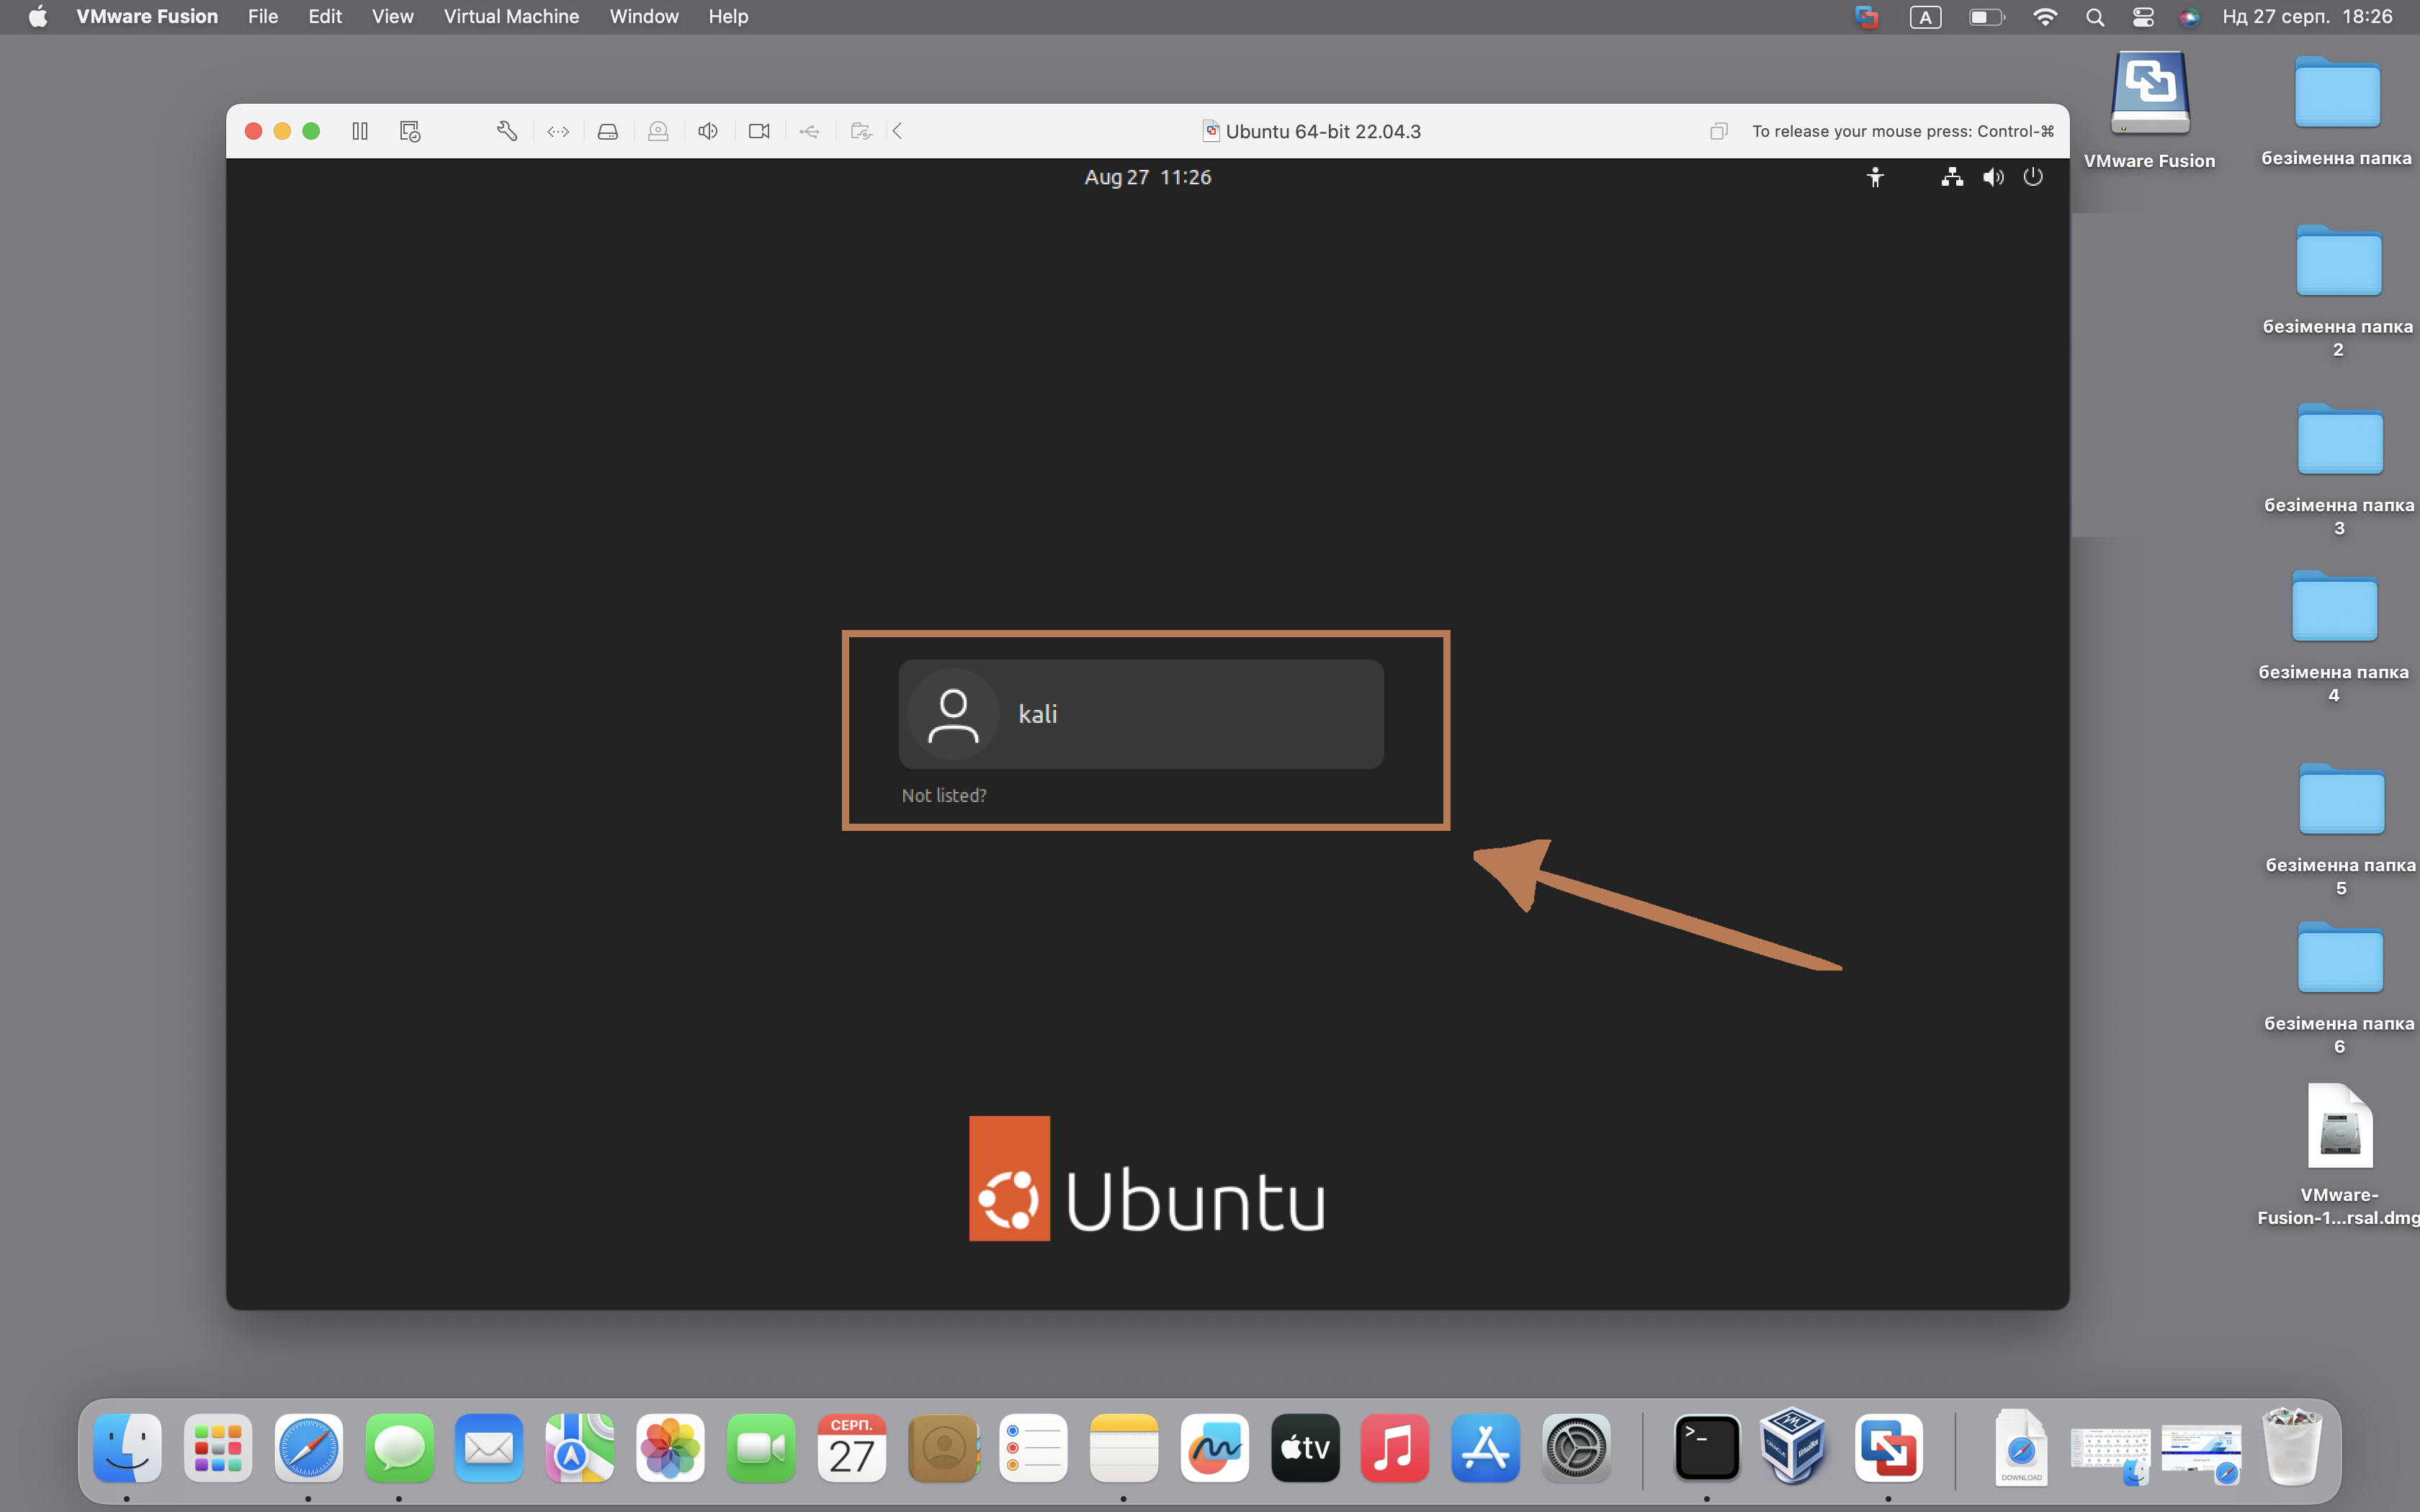Click Ubuntu volume icon in top bar
Viewport: 2420px width, 1512px height.
click(x=1993, y=177)
